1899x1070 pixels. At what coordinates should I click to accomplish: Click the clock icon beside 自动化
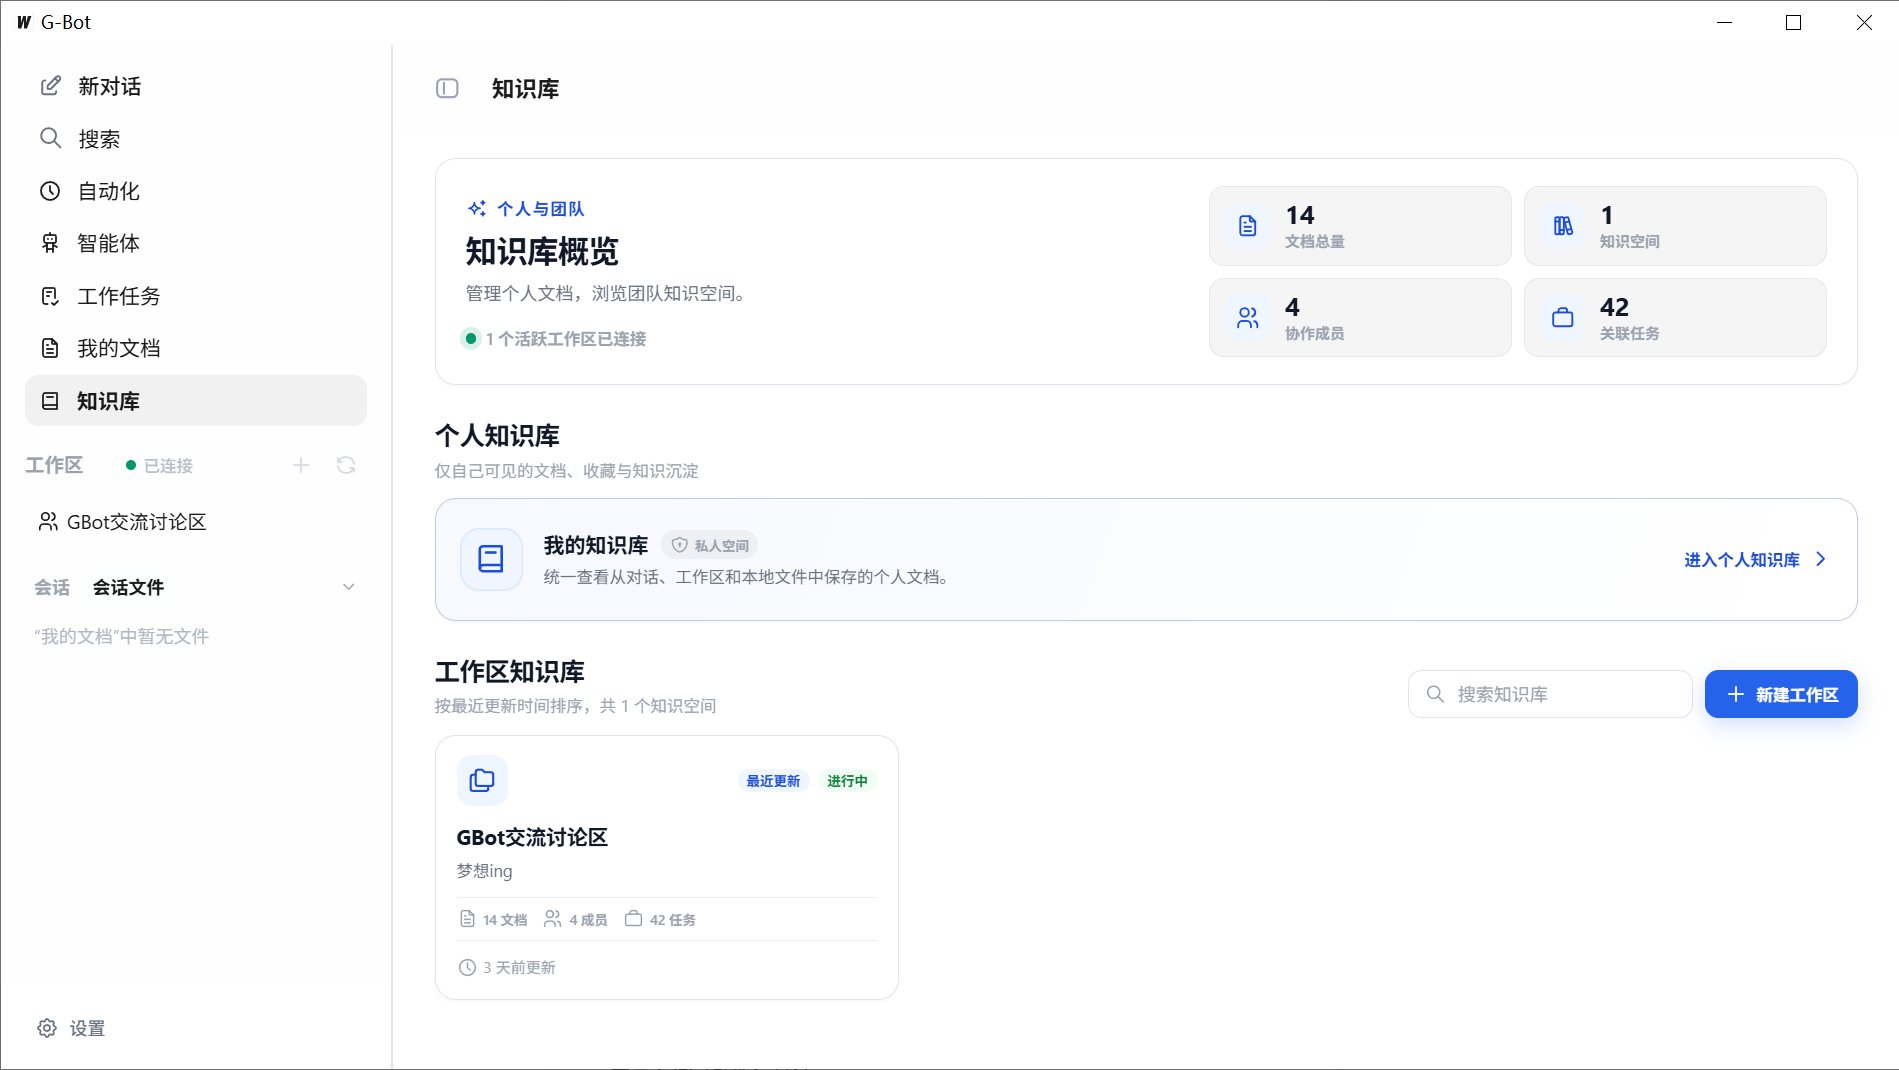coord(50,191)
